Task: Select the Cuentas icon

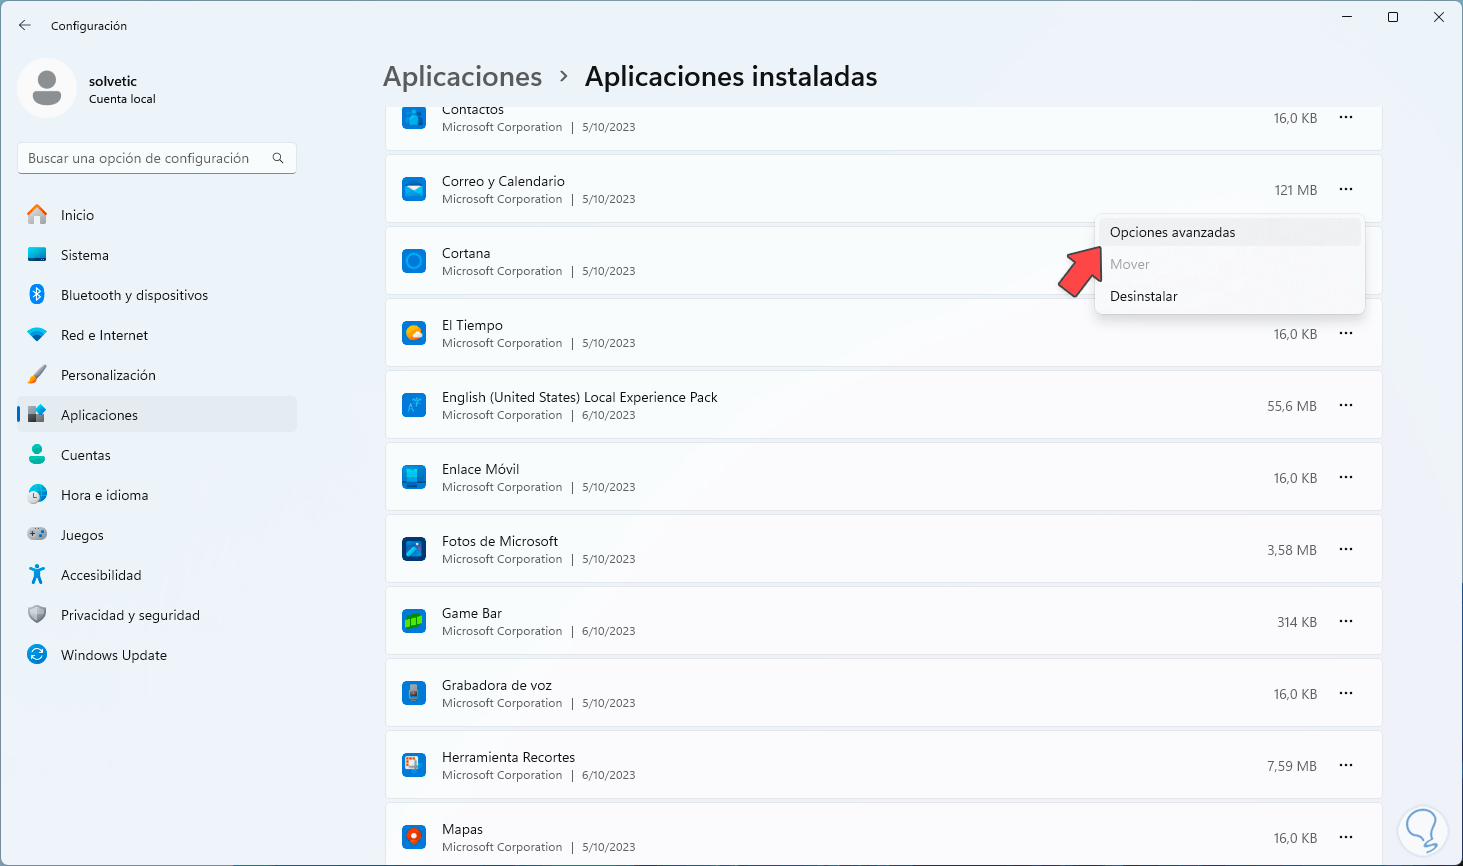Action: tap(37, 454)
